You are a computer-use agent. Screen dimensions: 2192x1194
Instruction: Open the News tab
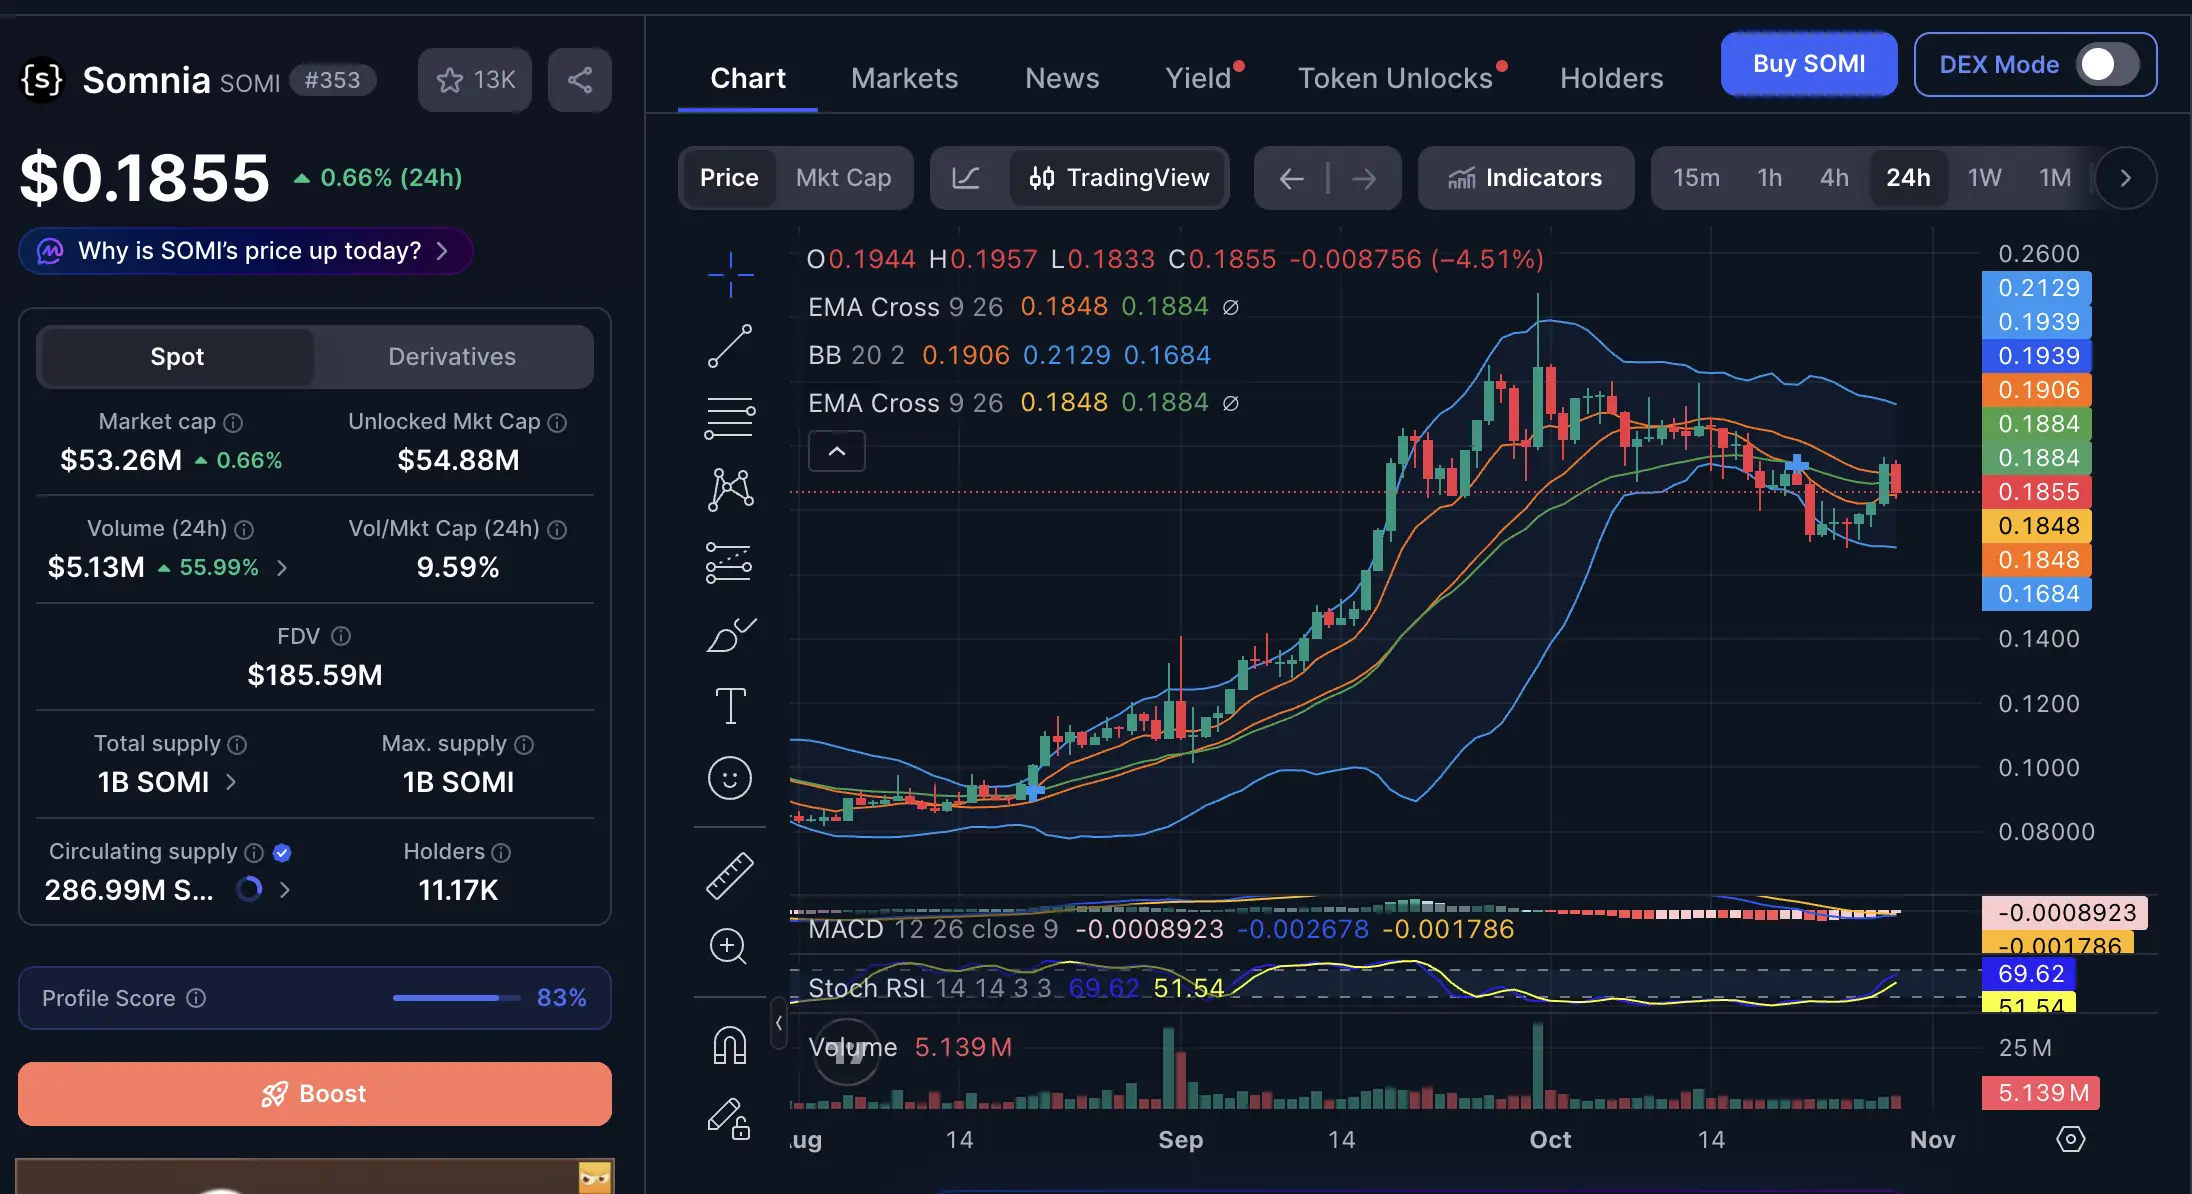(1062, 78)
